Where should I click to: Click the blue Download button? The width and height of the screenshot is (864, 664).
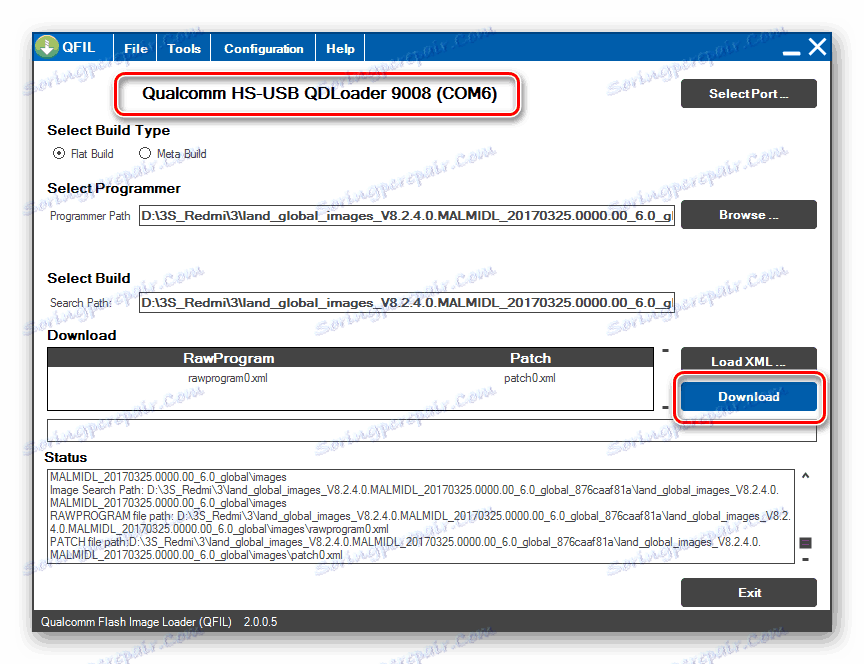(748, 396)
